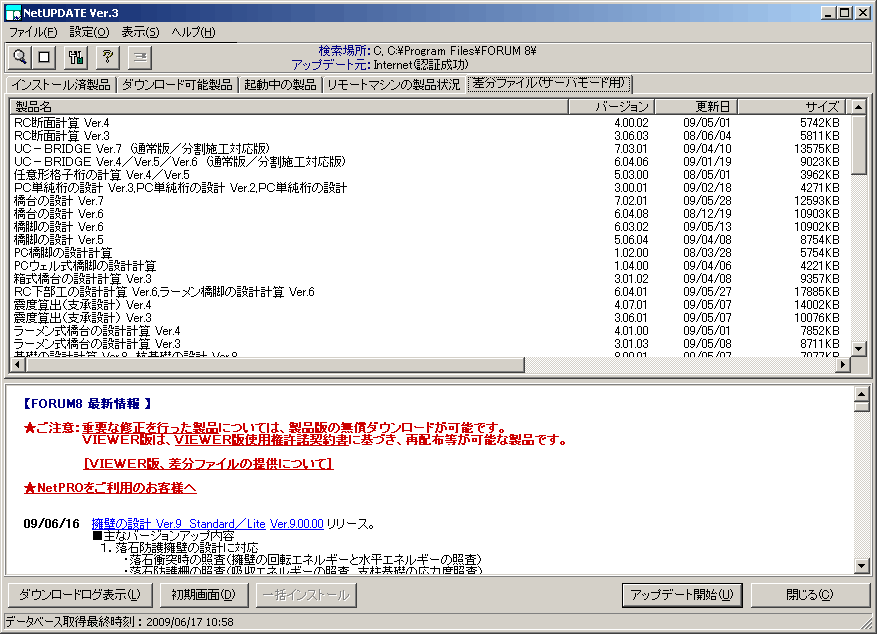The height and width of the screenshot is (634, 877).
Task: Switch to the ダウンロード可能製品 tab
Action: coord(177,85)
